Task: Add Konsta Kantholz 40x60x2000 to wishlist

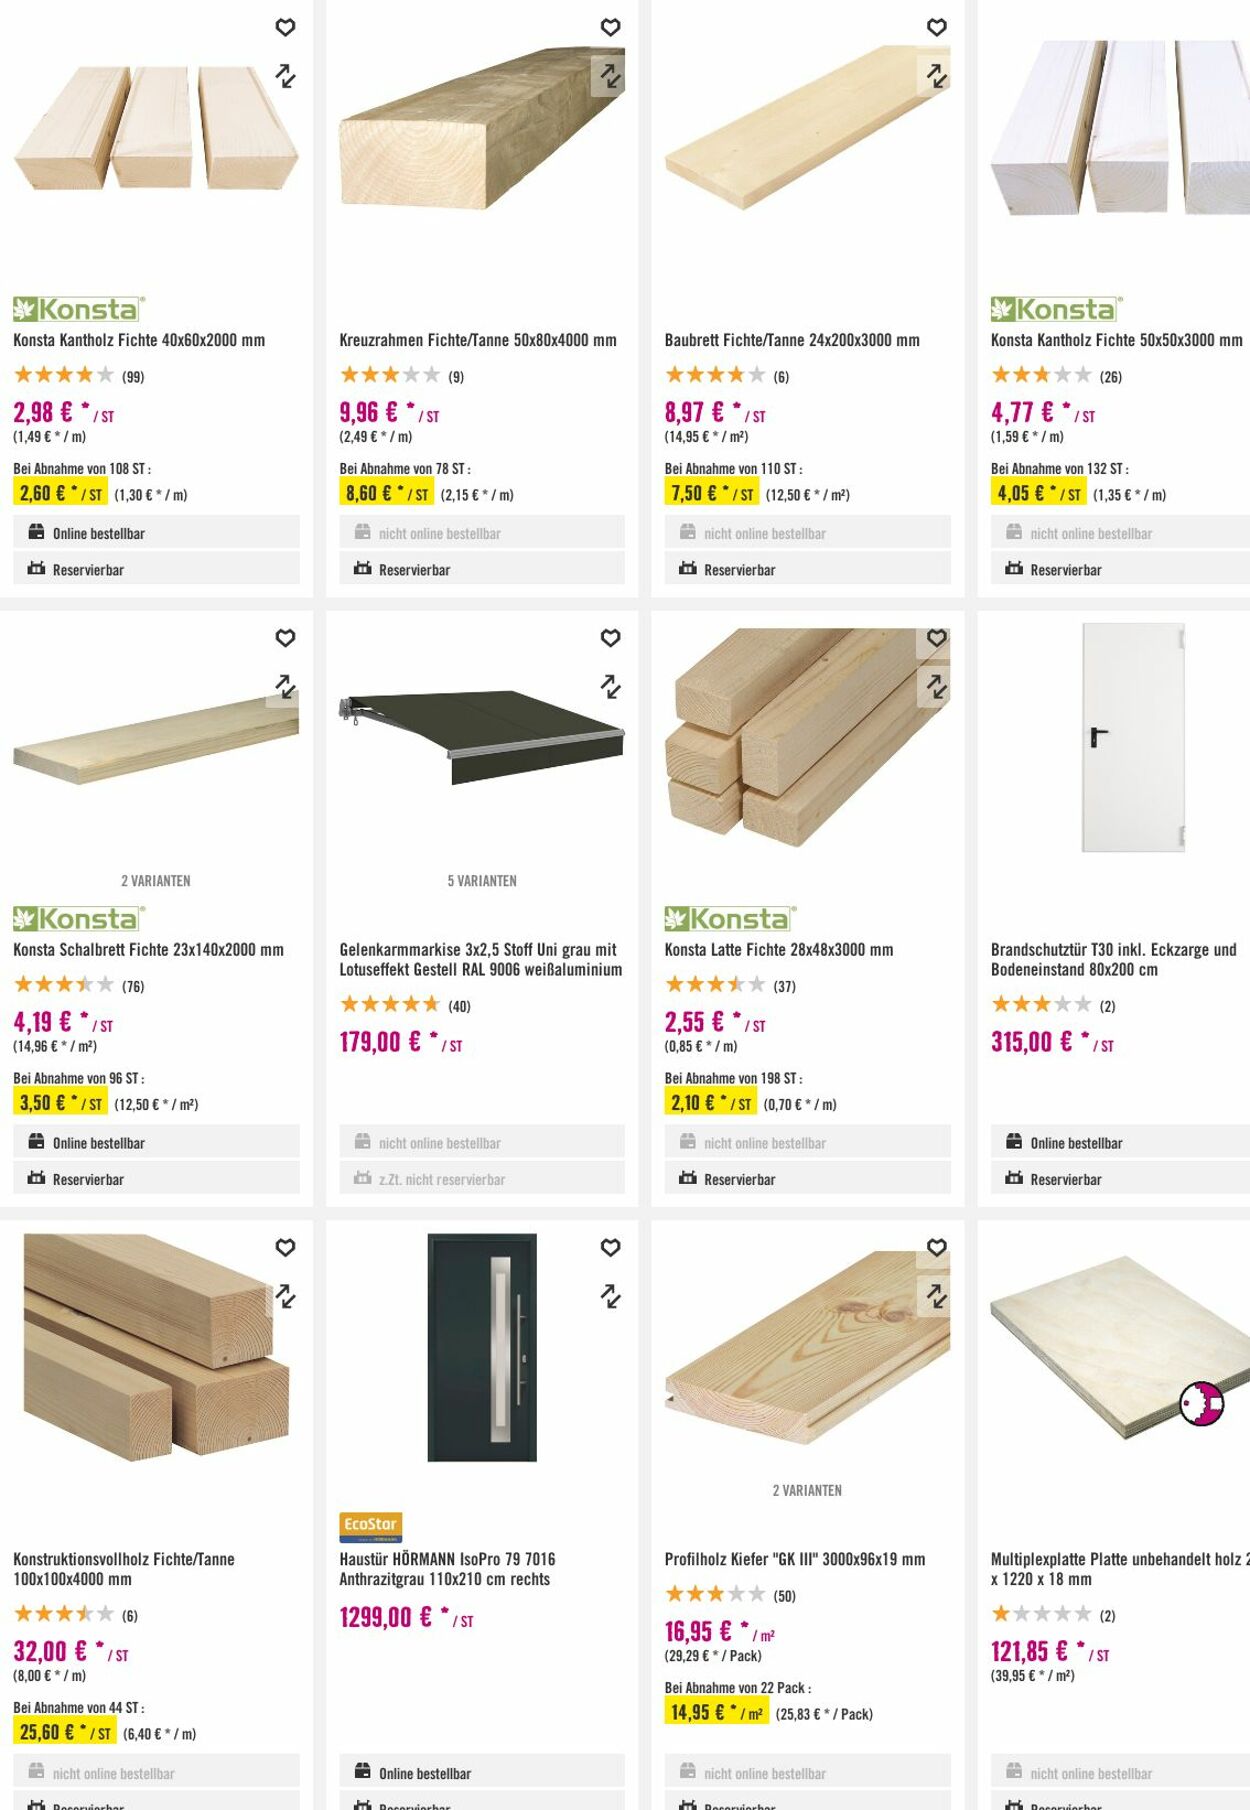Action: [x=285, y=28]
